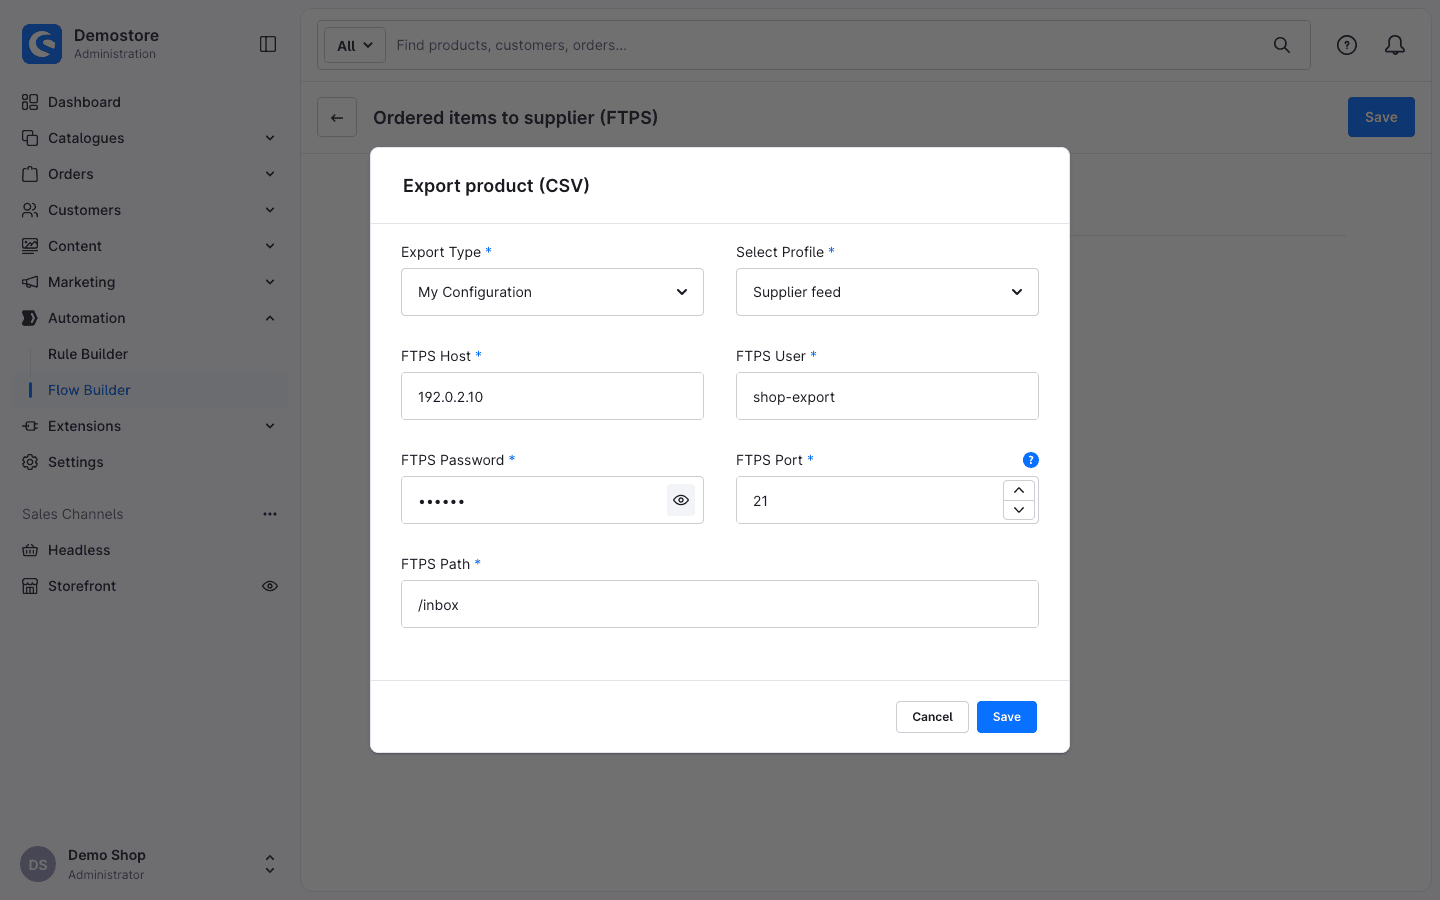Click the Orders sidebar icon
The width and height of the screenshot is (1440, 900).
click(x=30, y=174)
